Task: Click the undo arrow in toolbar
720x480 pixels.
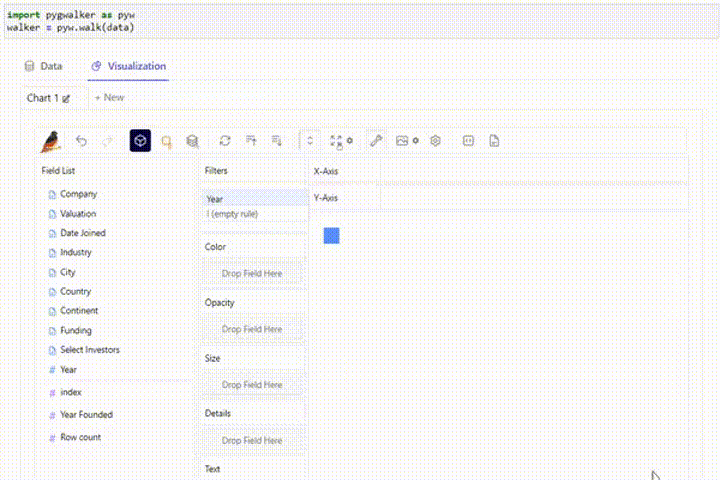Action: pos(81,141)
